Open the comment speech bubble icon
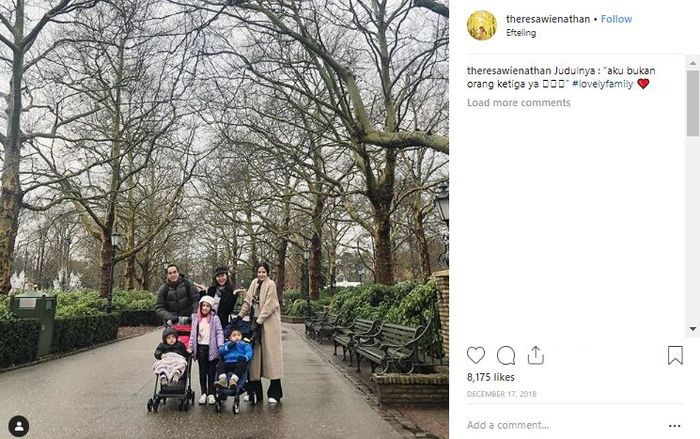 click(506, 355)
